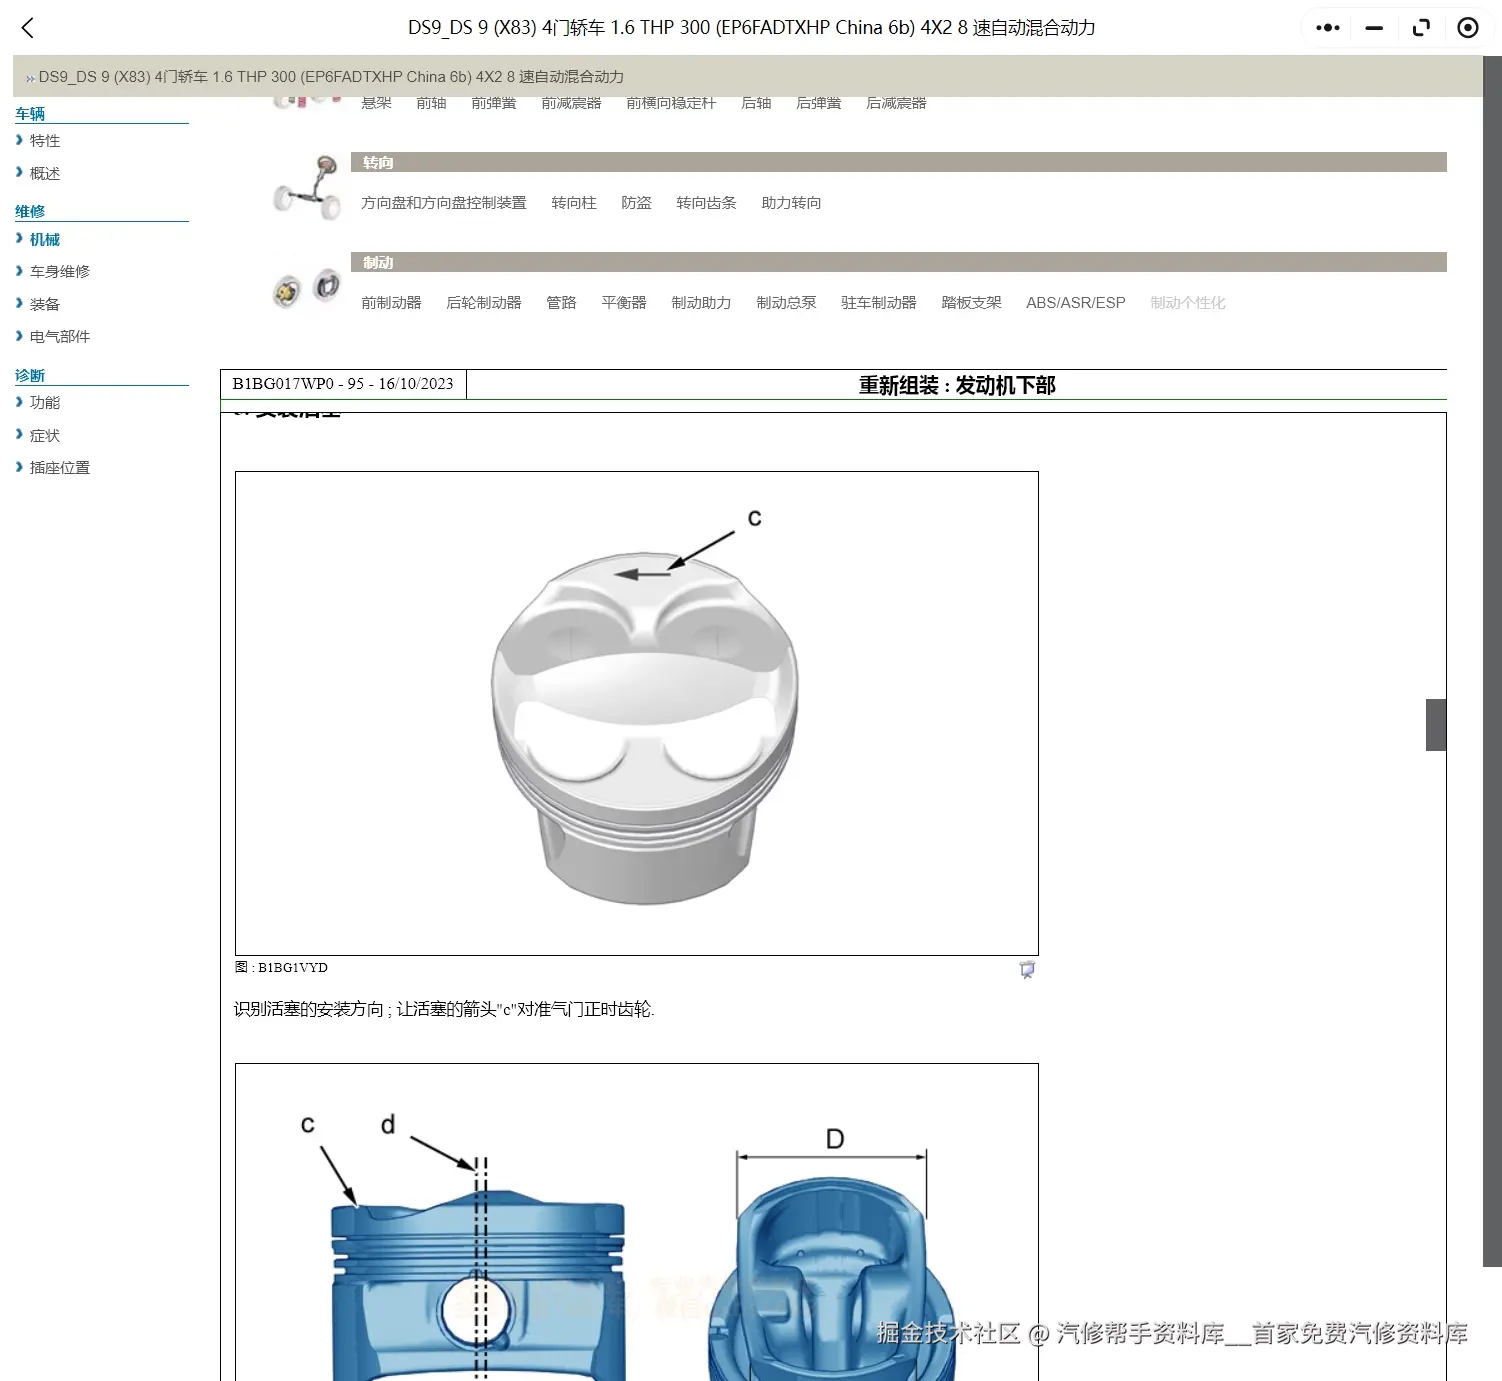Open the 助力转向 link
Viewport: 1502px width, 1381px height.
pos(790,202)
